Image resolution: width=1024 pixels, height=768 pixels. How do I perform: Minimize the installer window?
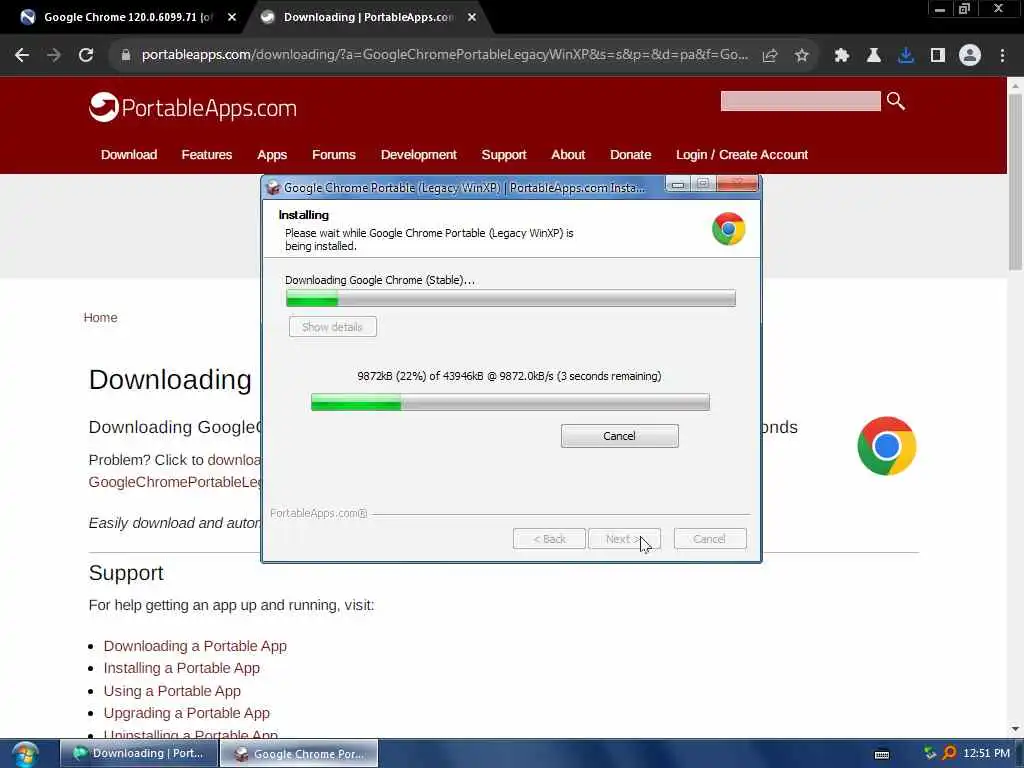click(x=678, y=185)
